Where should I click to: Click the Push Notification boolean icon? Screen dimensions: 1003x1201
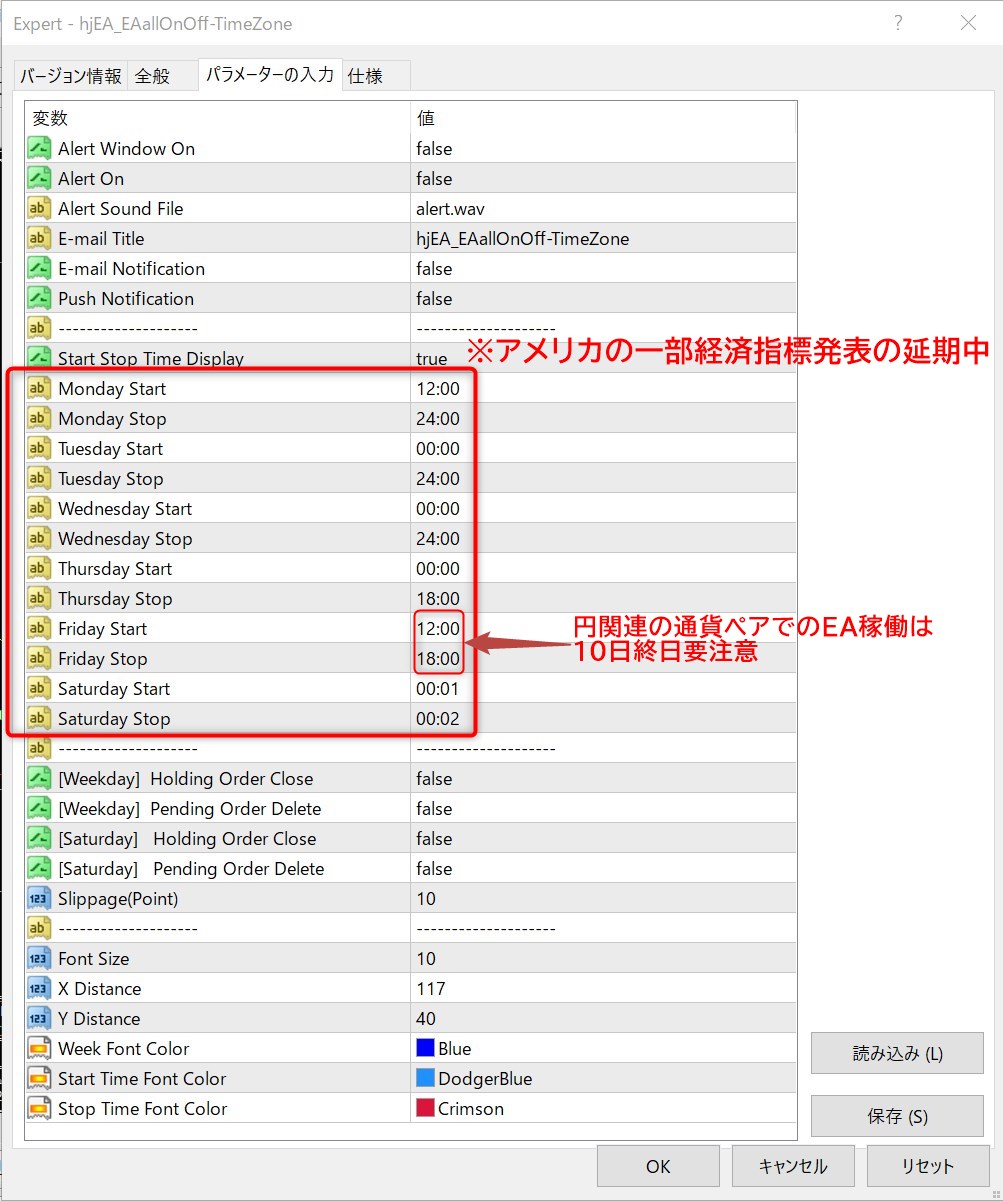click(x=39, y=299)
